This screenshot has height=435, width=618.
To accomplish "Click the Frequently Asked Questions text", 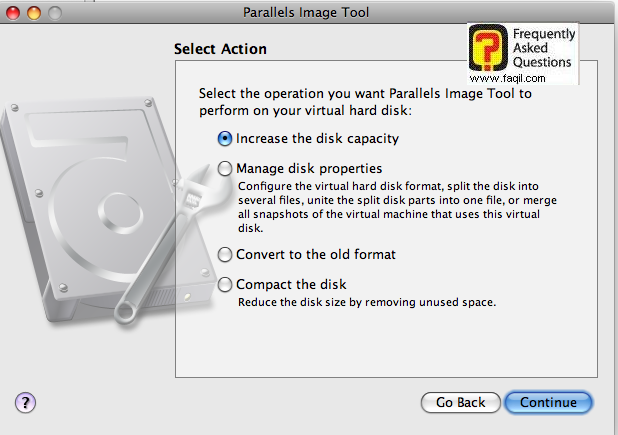I will 543,48.
